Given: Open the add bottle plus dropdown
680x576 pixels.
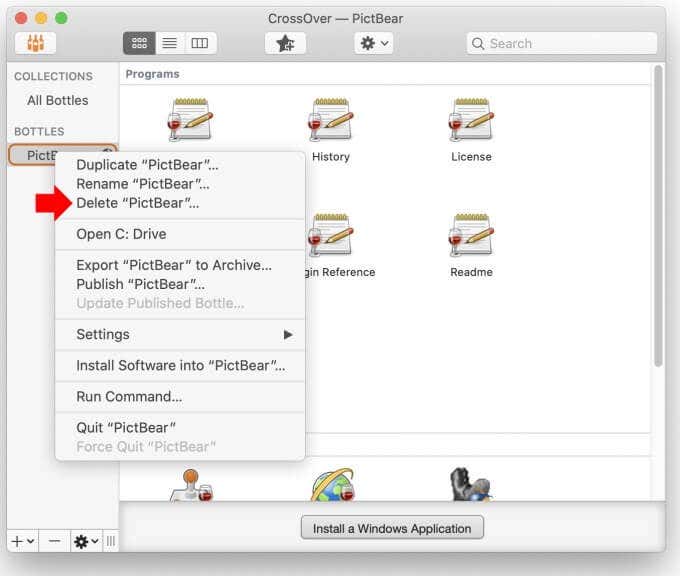Looking at the screenshot, I should 23,541.
